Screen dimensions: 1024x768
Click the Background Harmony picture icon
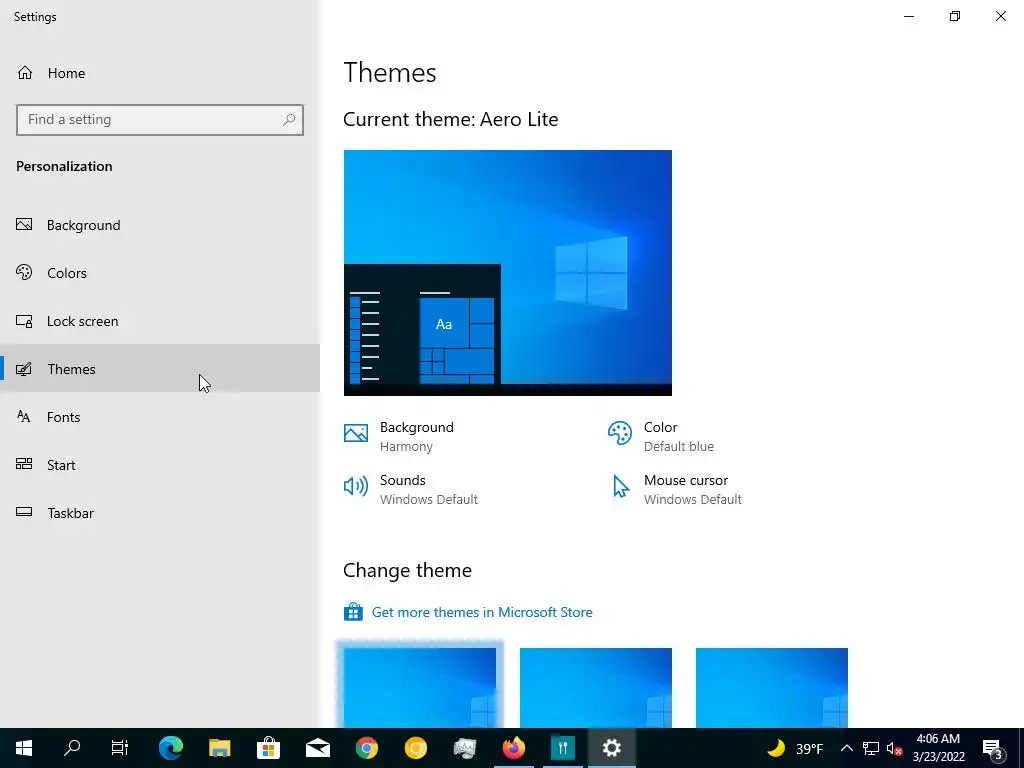(356, 433)
